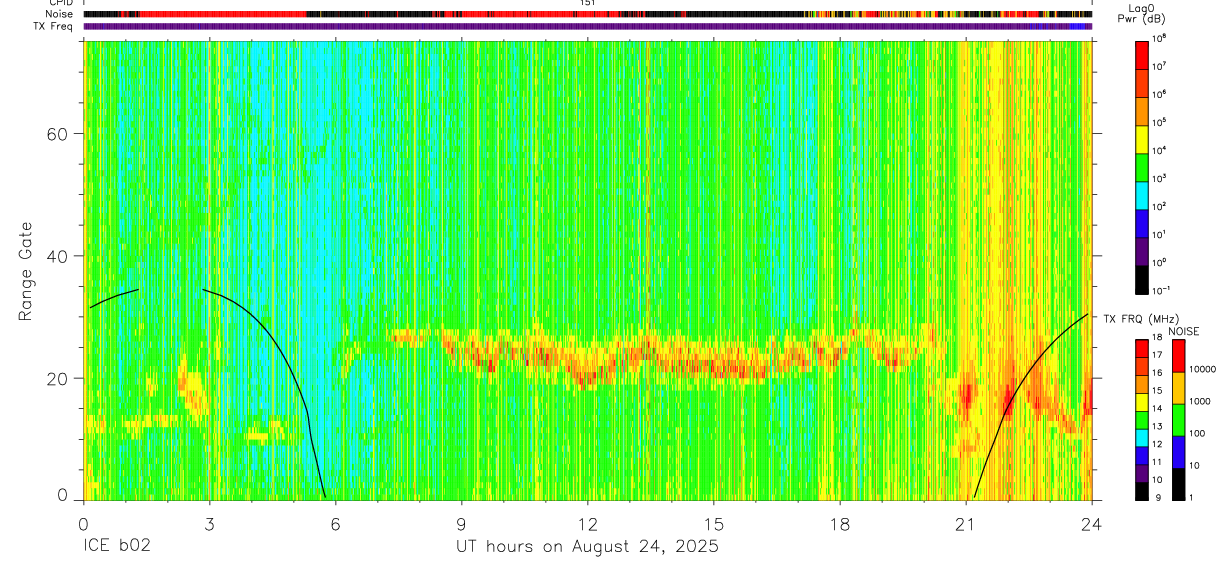Screen dimensions: 1228x567
Task: Click the 'NOISE' legend title
Action: (x=1183, y=331)
